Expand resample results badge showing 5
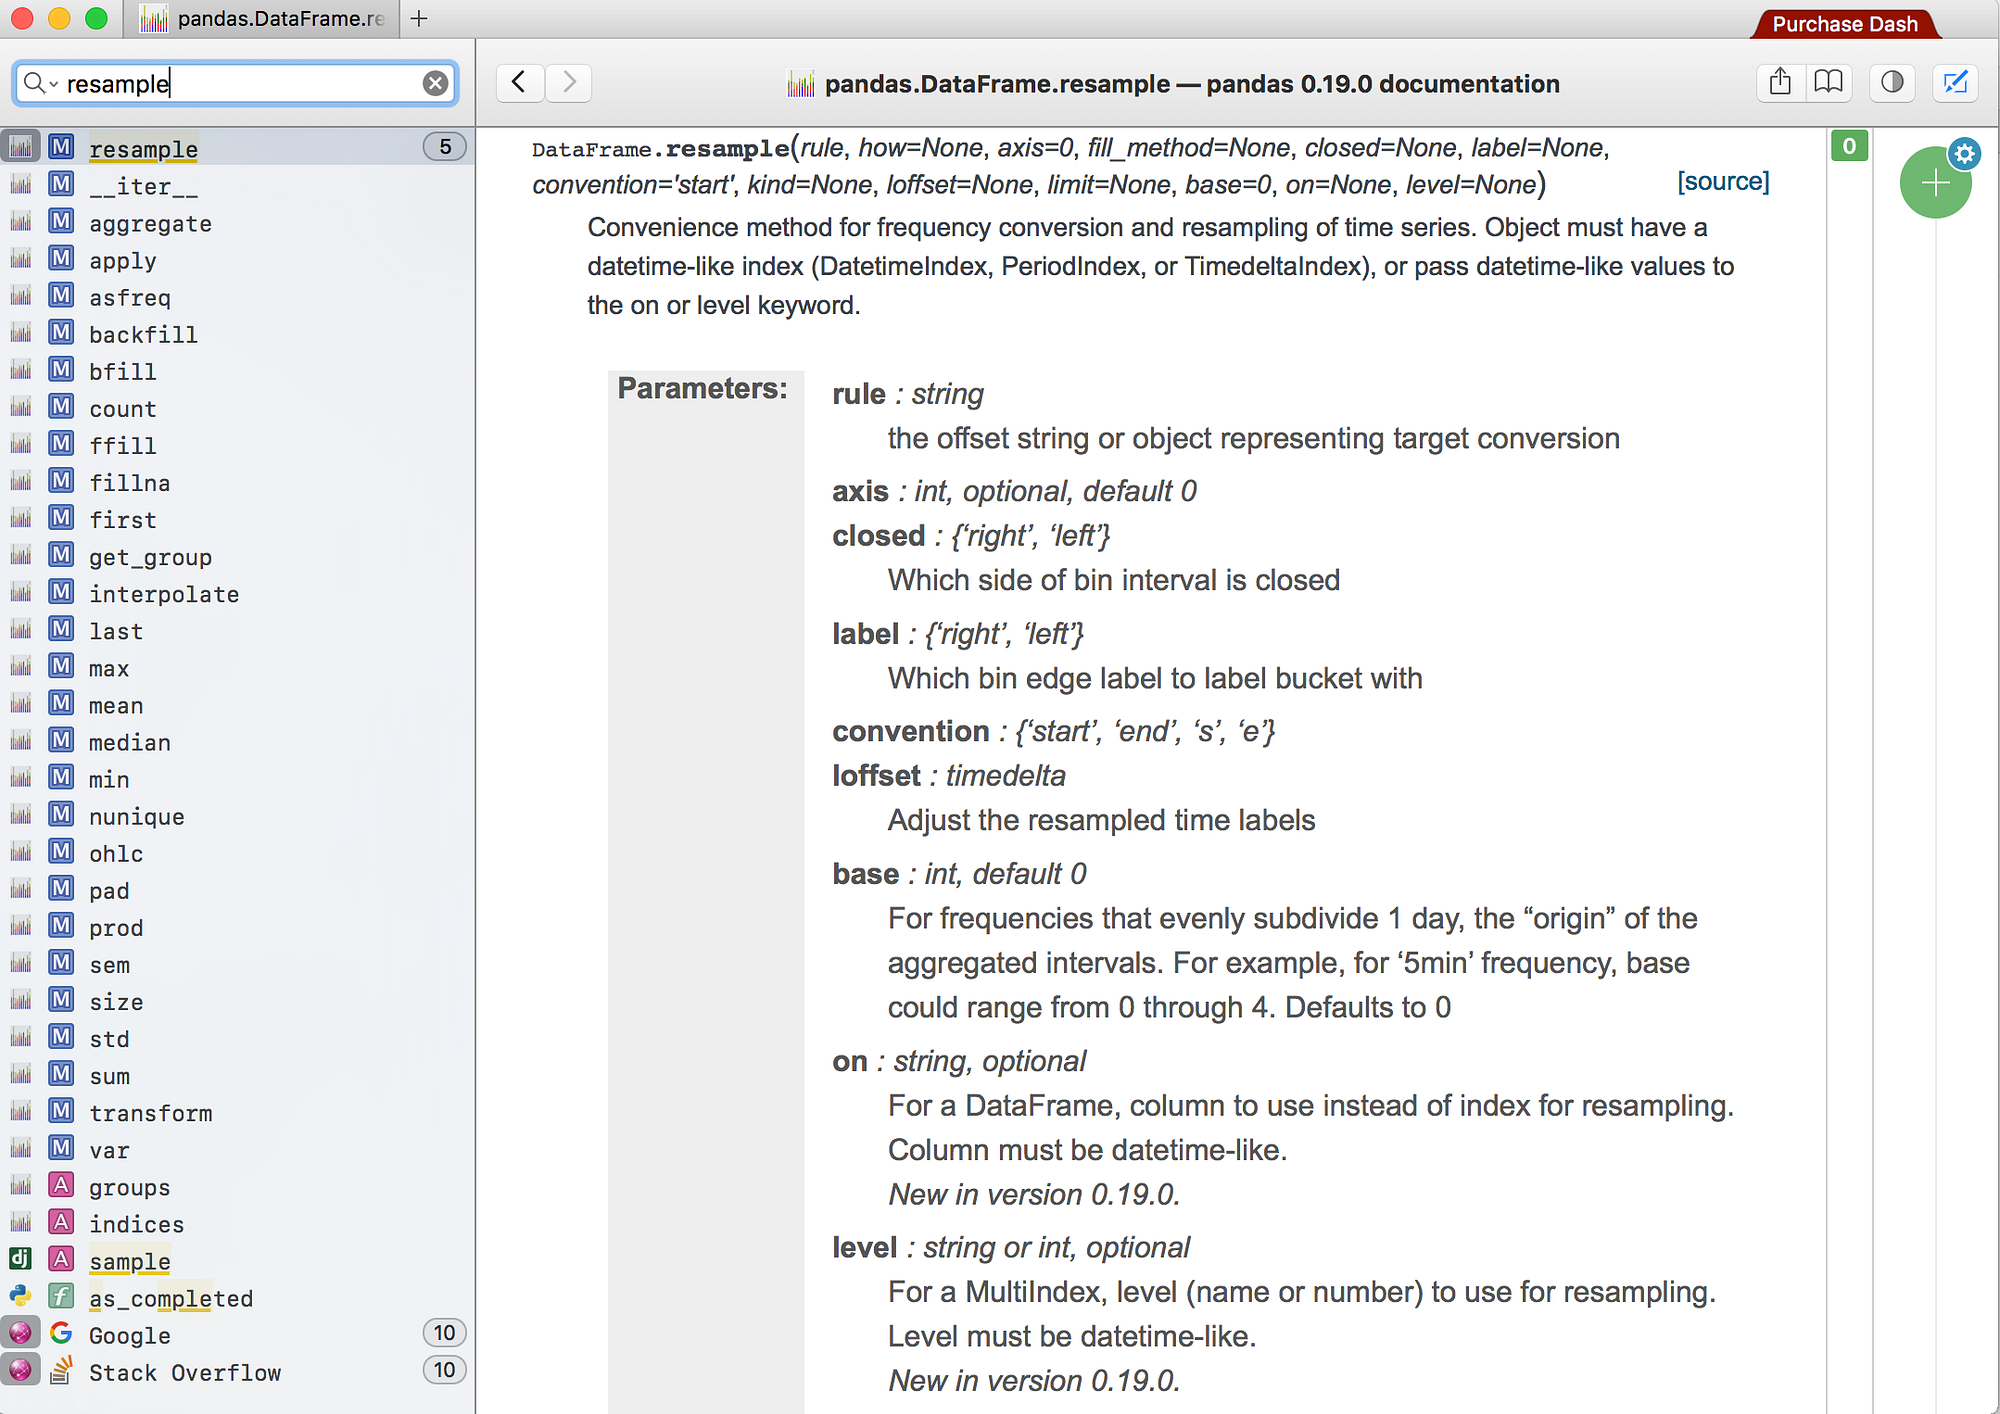Image resolution: width=2000 pixels, height=1414 pixels. (x=444, y=147)
